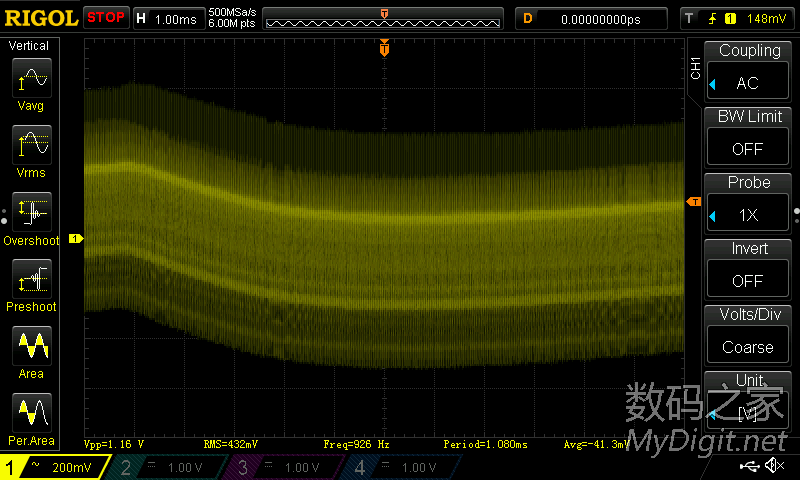Select the Vavg measurement icon
800x480 pixels.
point(32,78)
